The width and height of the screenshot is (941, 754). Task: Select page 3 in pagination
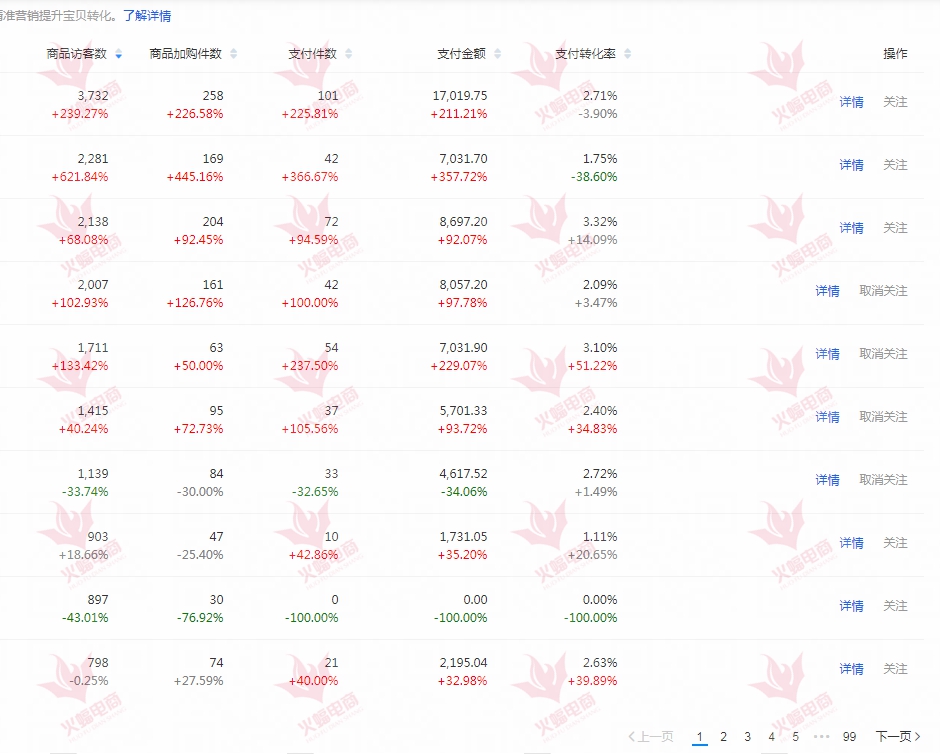[x=747, y=737]
